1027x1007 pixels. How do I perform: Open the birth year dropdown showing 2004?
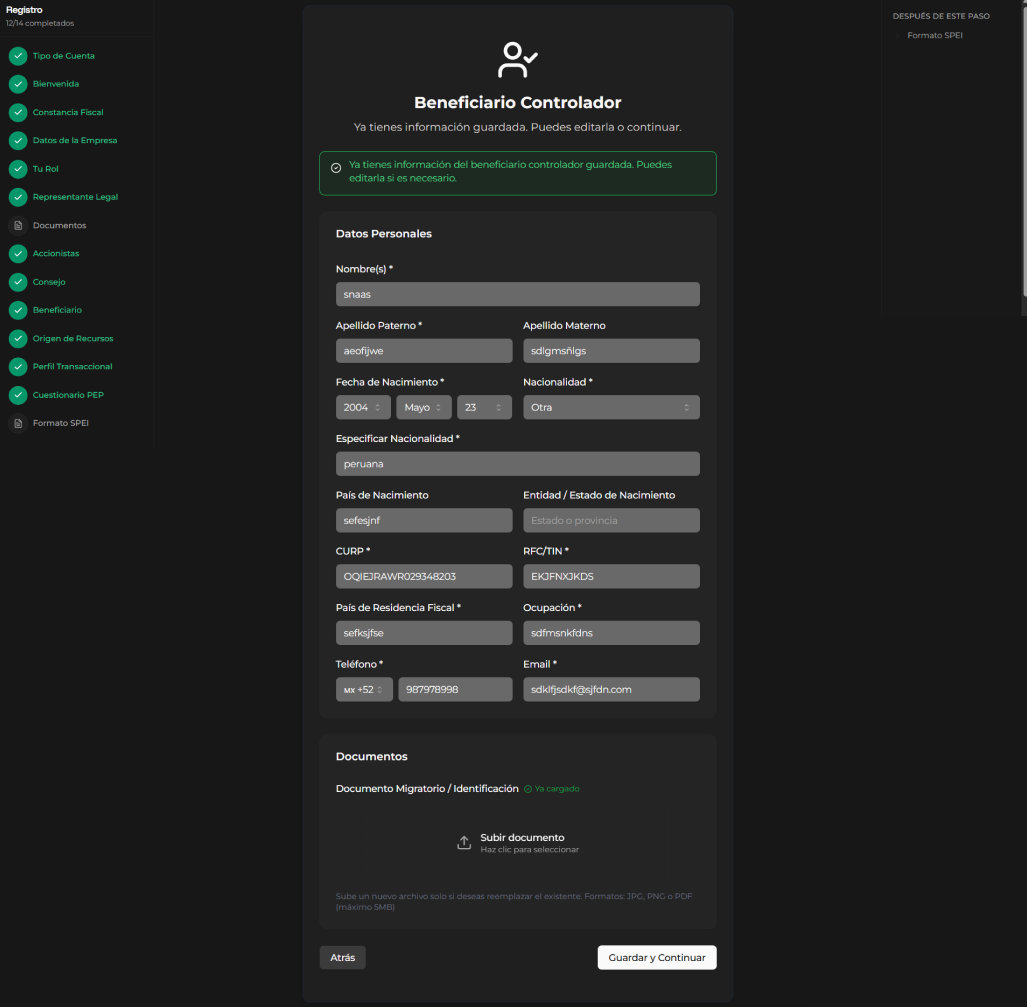[364, 408]
